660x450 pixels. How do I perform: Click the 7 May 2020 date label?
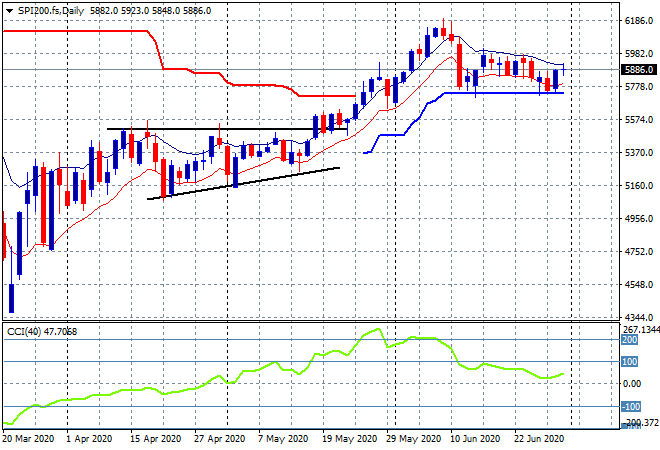pyautogui.click(x=283, y=439)
